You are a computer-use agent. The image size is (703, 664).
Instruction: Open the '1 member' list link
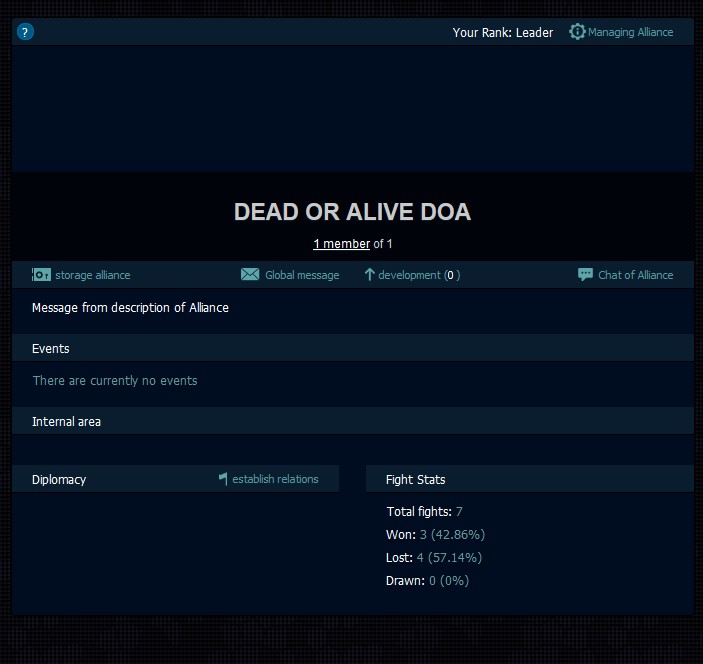pos(341,244)
